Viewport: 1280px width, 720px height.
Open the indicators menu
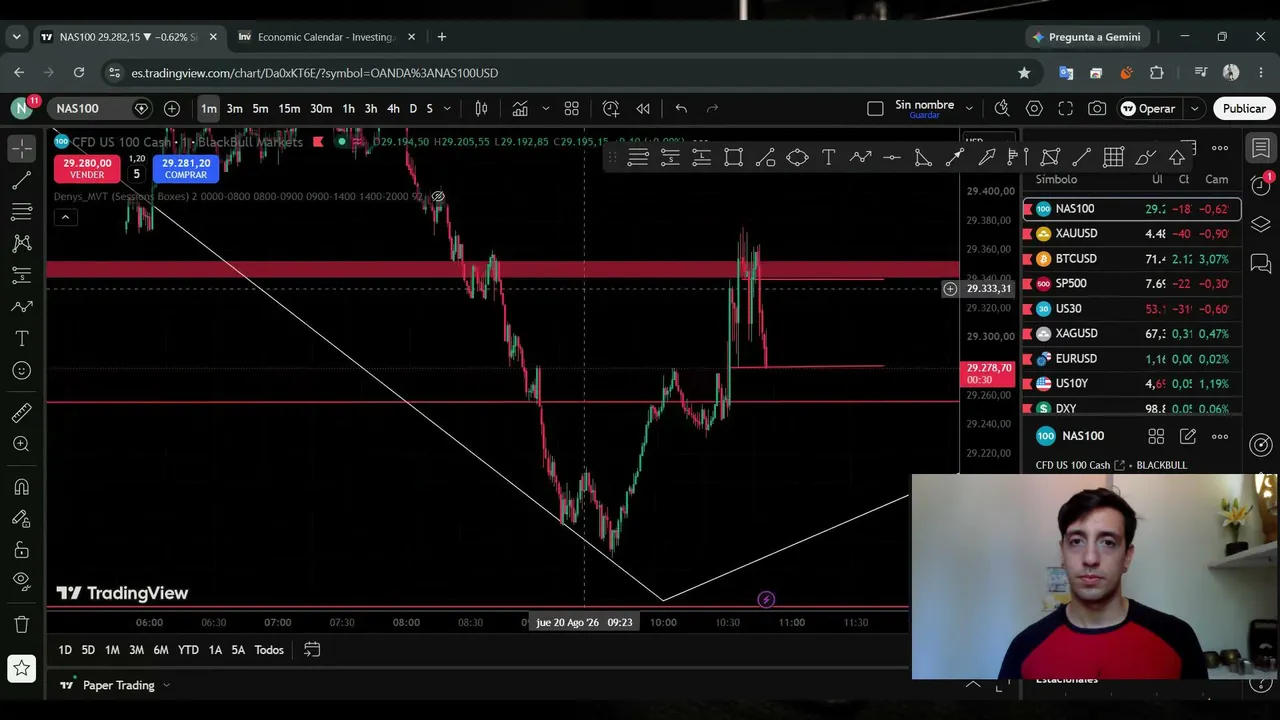click(520, 108)
